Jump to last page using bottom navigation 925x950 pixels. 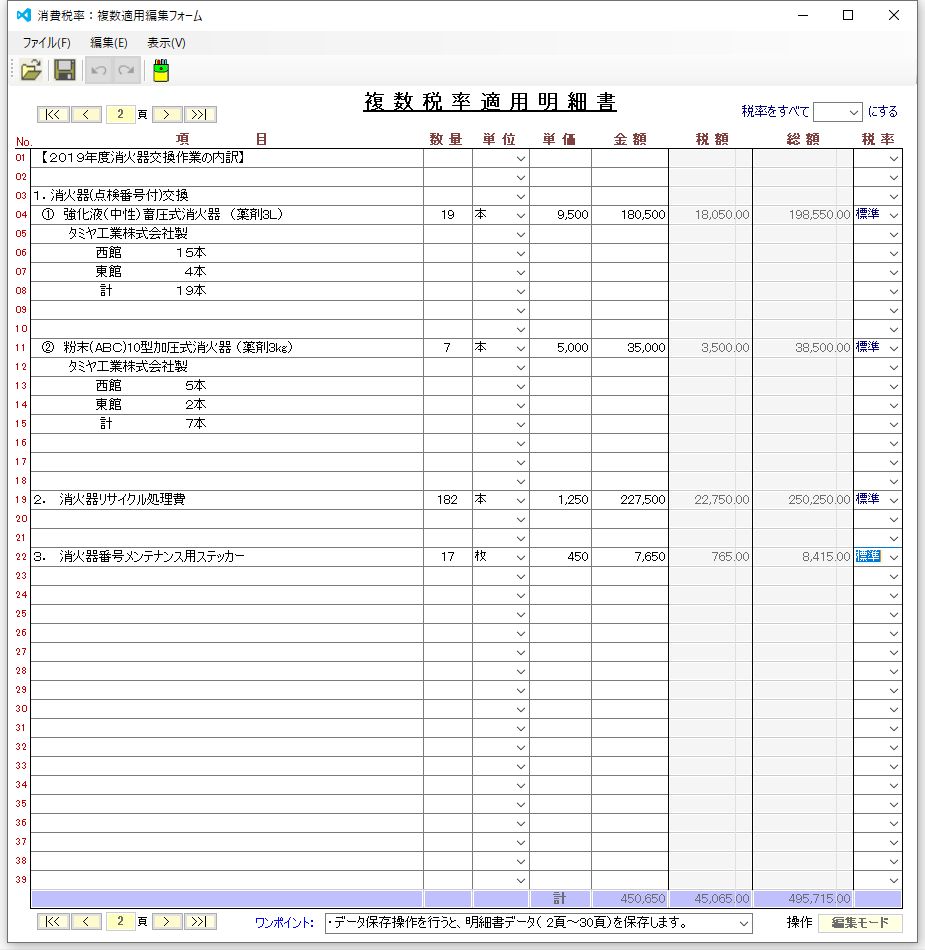[200, 922]
